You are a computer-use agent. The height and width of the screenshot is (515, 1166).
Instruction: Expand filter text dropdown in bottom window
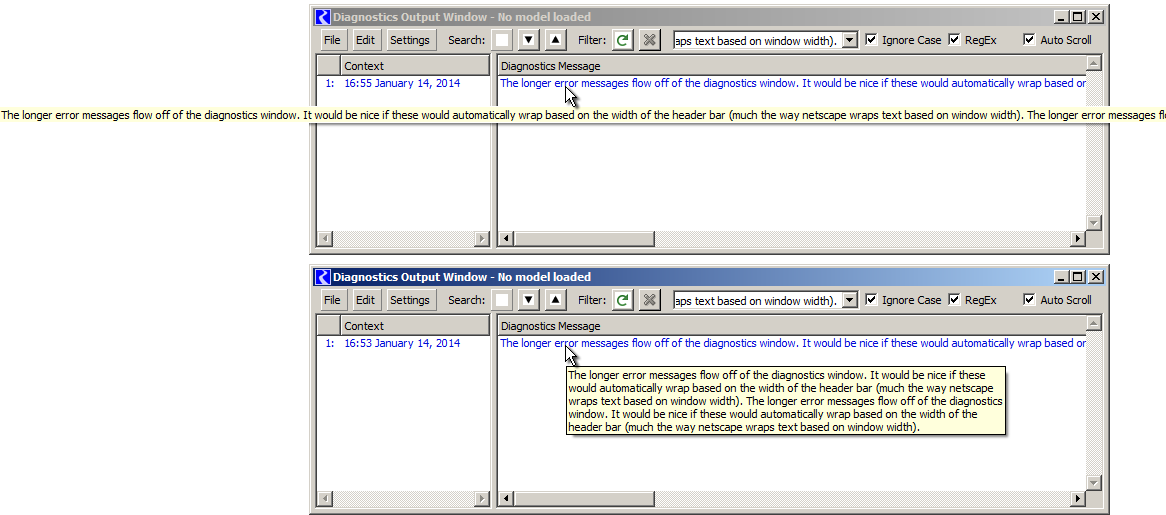tap(851, 300)
